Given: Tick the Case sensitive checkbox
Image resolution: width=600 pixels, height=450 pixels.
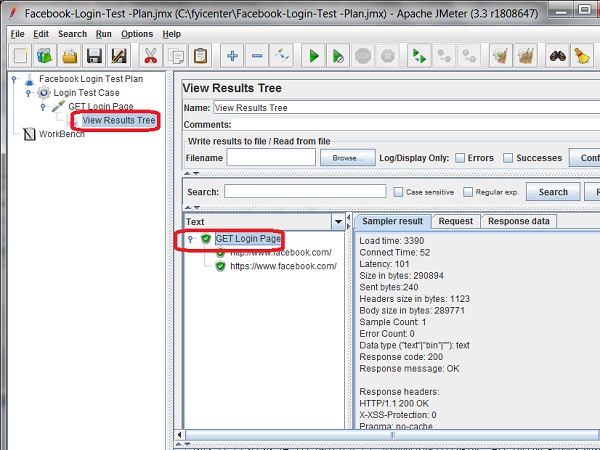Looking at the screenshot, I should [399, 192].
